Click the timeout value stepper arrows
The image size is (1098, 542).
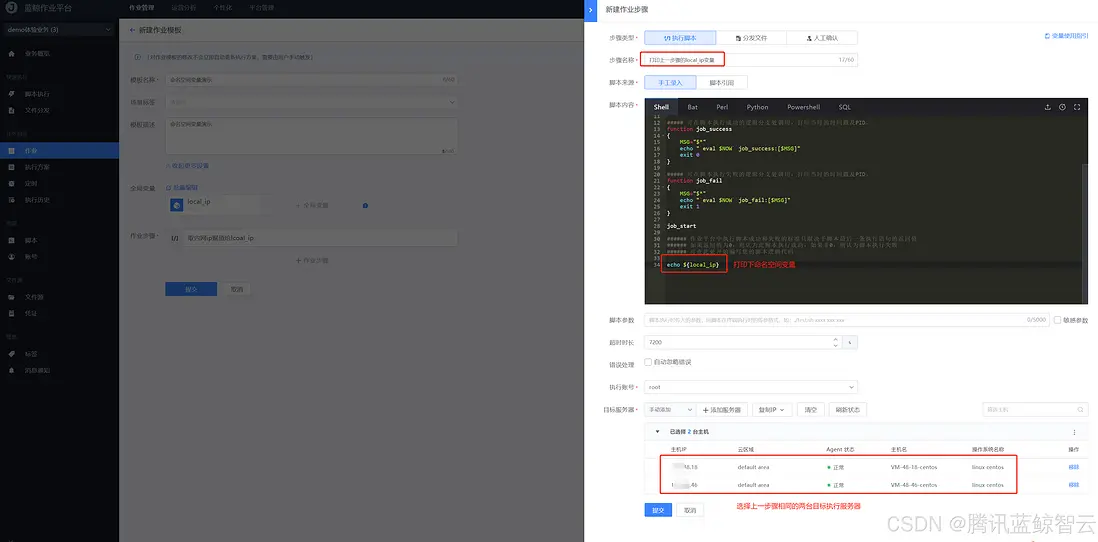point(834,342)
